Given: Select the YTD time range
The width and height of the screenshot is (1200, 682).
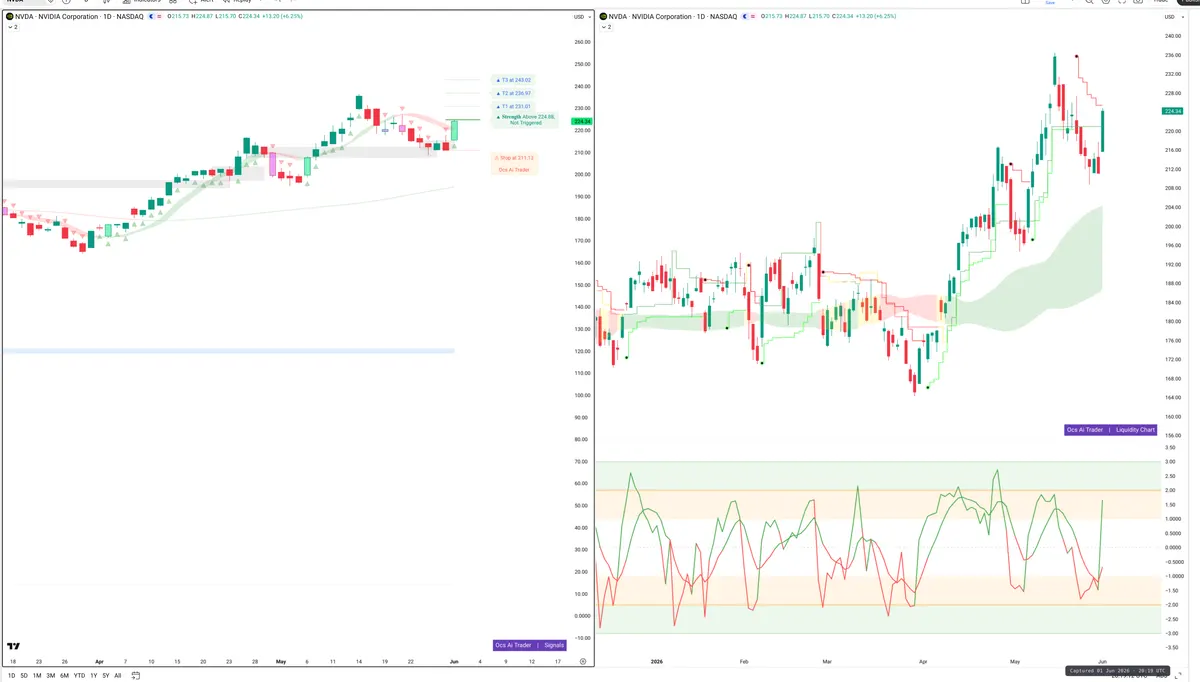Looking at the screenshot, I should tap(79, 676).
